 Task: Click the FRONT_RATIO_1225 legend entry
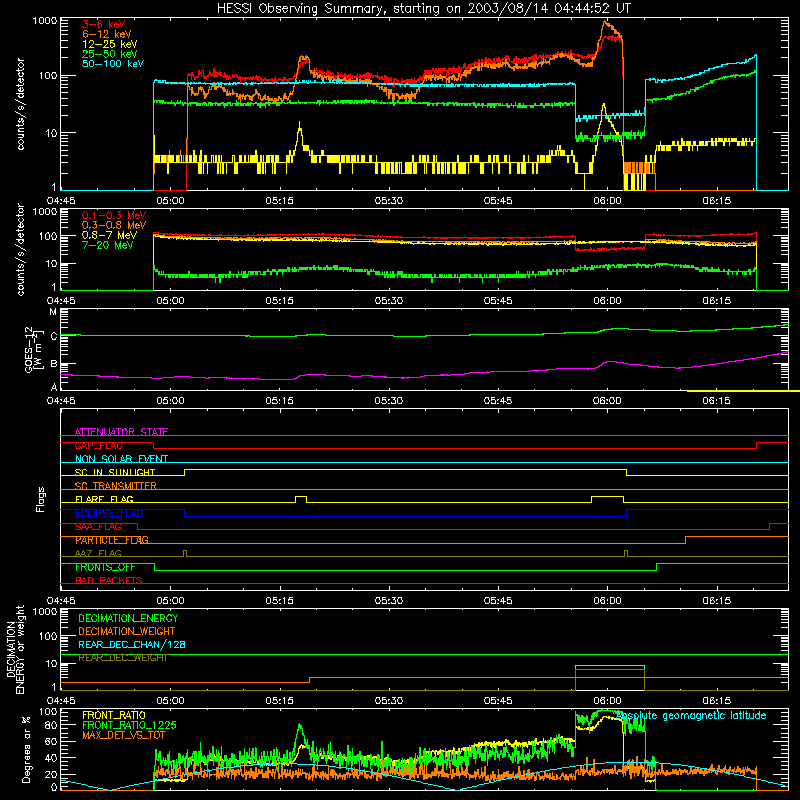coord(129,725)
